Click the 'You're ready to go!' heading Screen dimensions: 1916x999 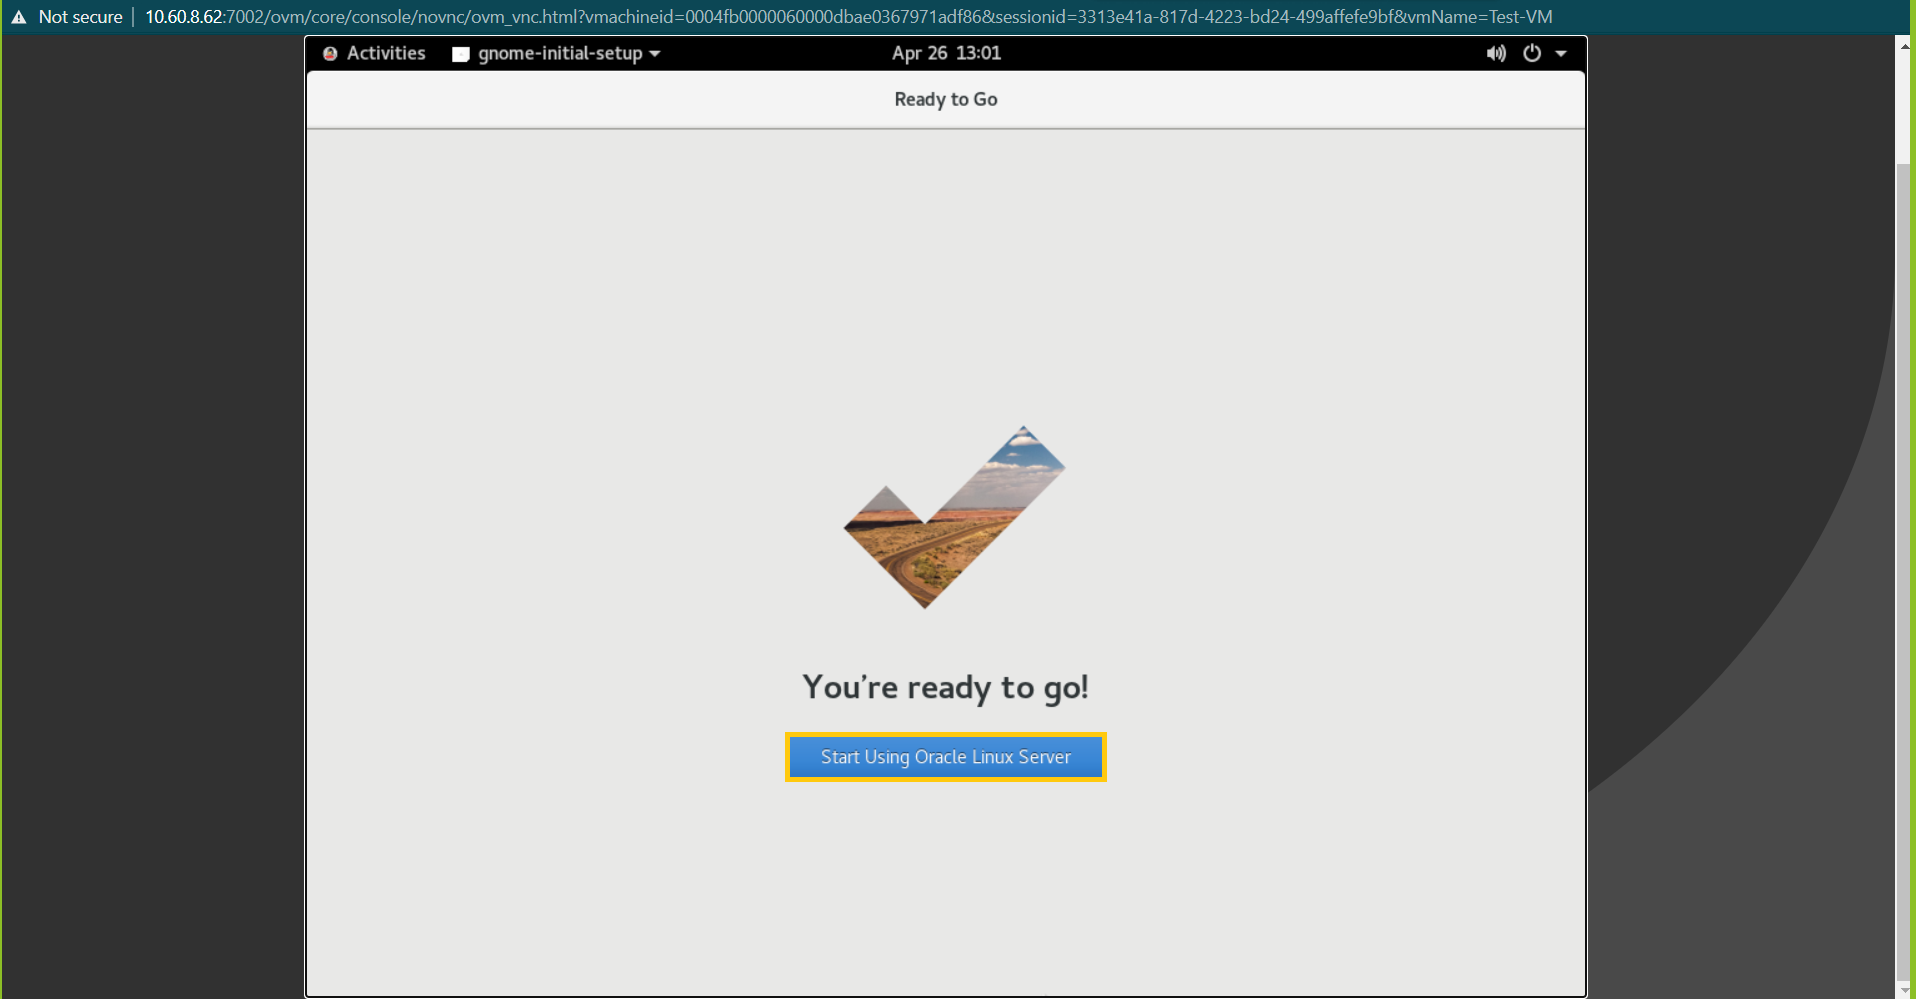click(x=945, y=687)
